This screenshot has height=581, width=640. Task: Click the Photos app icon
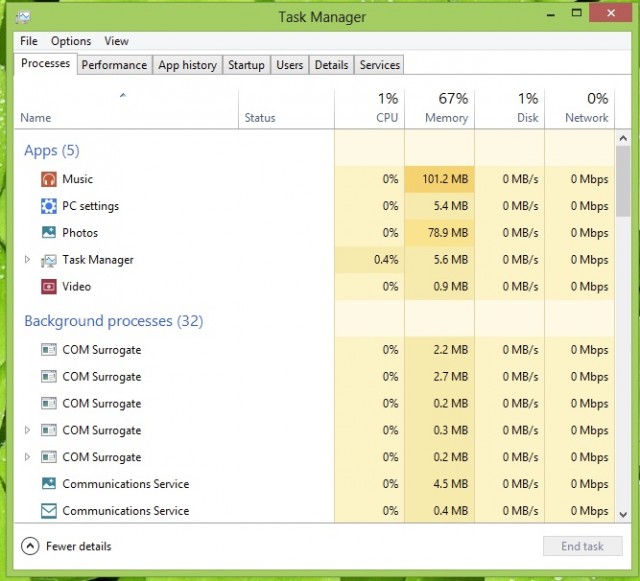(x=49, y=233)
